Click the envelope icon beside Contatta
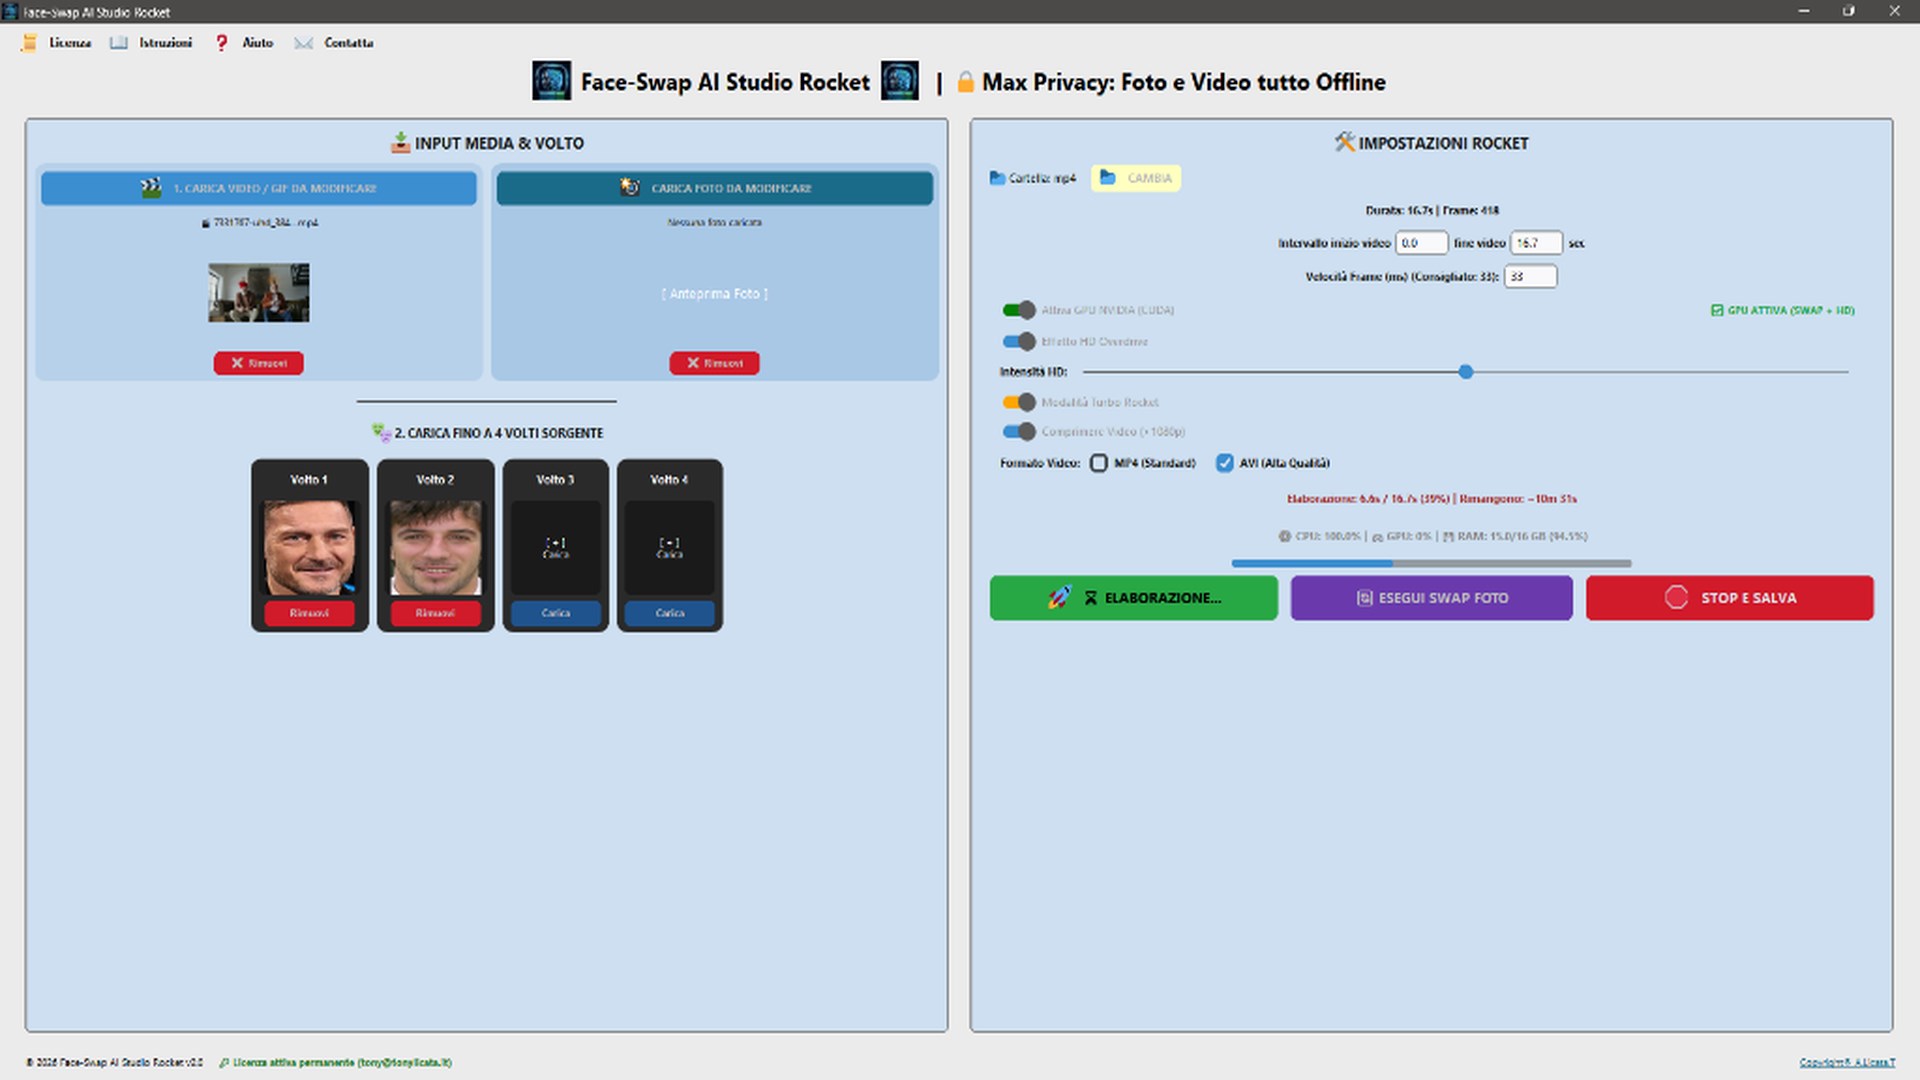Image resolution: width=1920 pixels, height=1080 pixels. click(304, 43)
